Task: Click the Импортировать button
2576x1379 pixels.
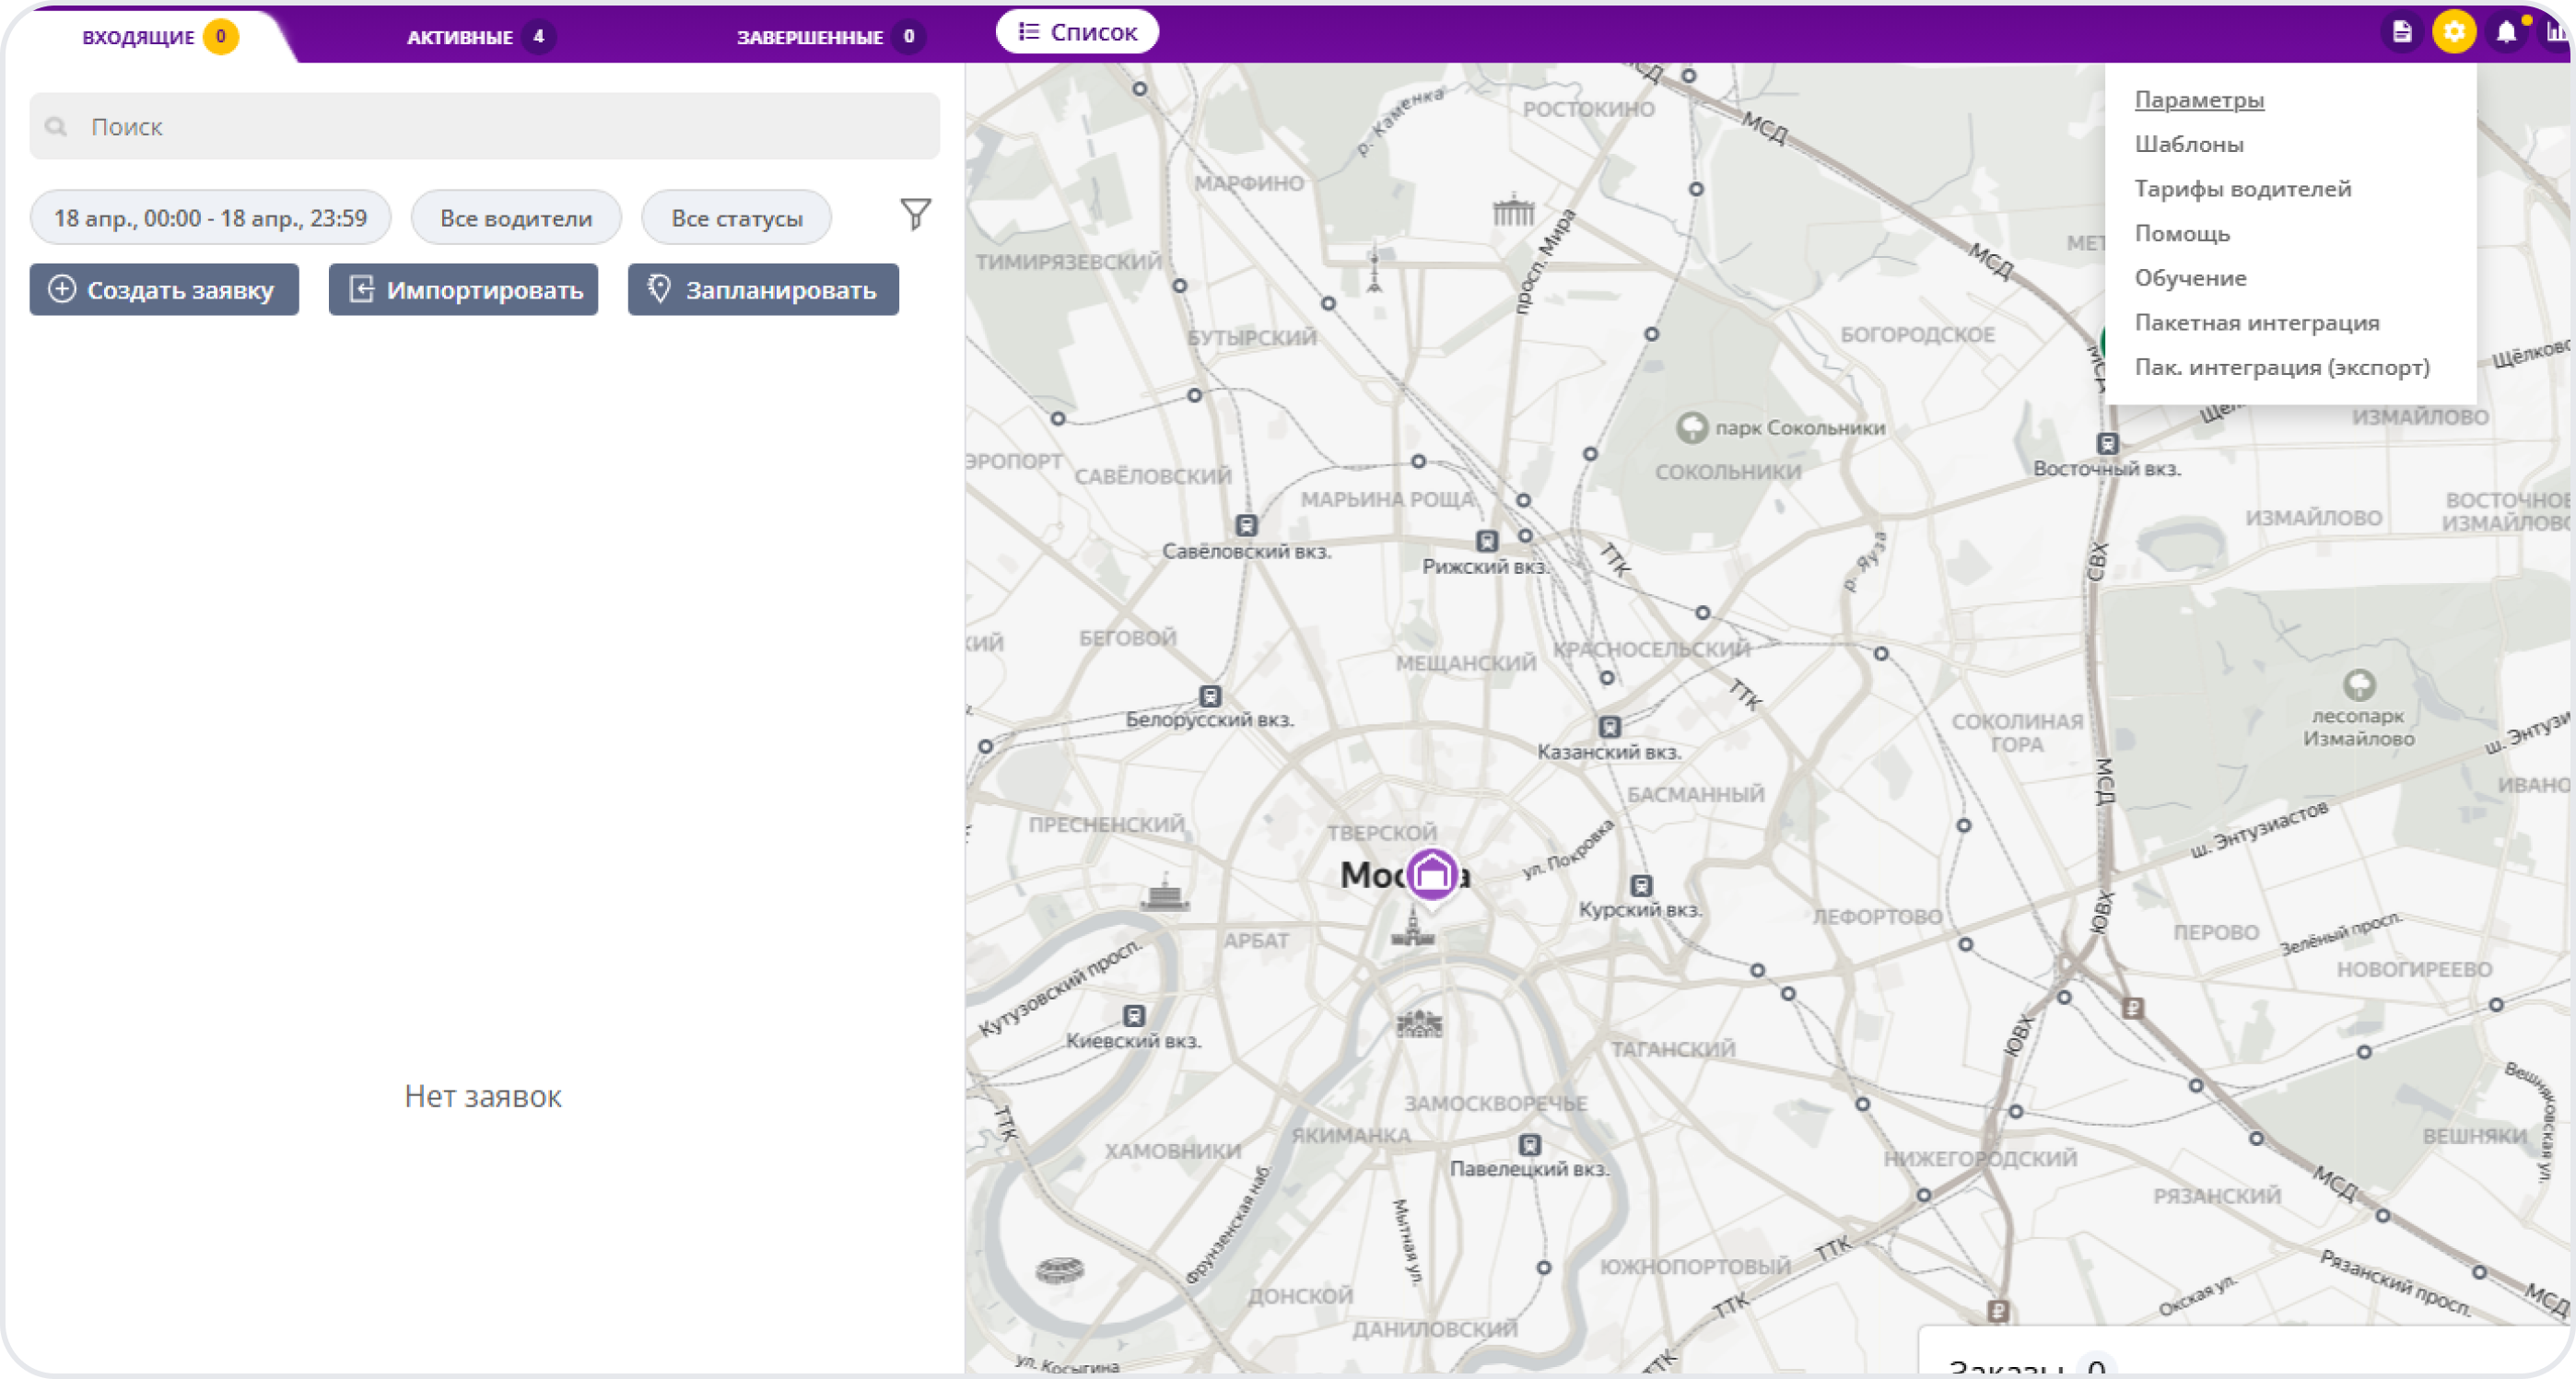Action: 463,290
